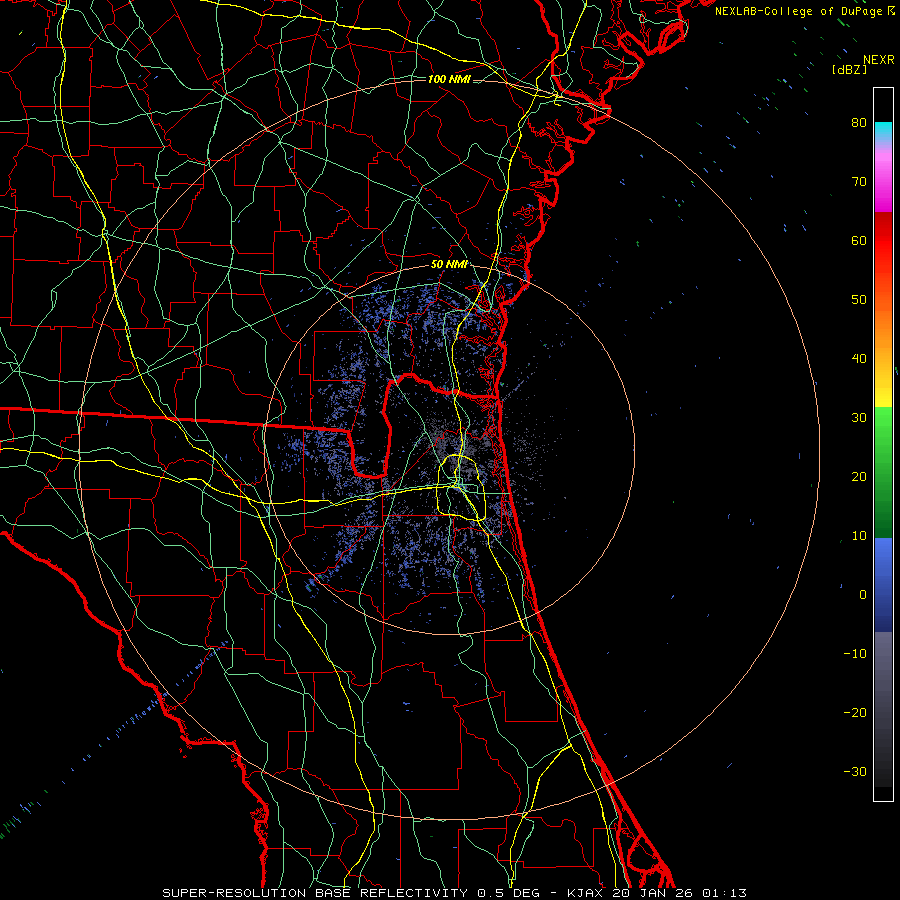
Task: Click the NEXLAB-College of DuPage credit text
Action: [798, 11]
